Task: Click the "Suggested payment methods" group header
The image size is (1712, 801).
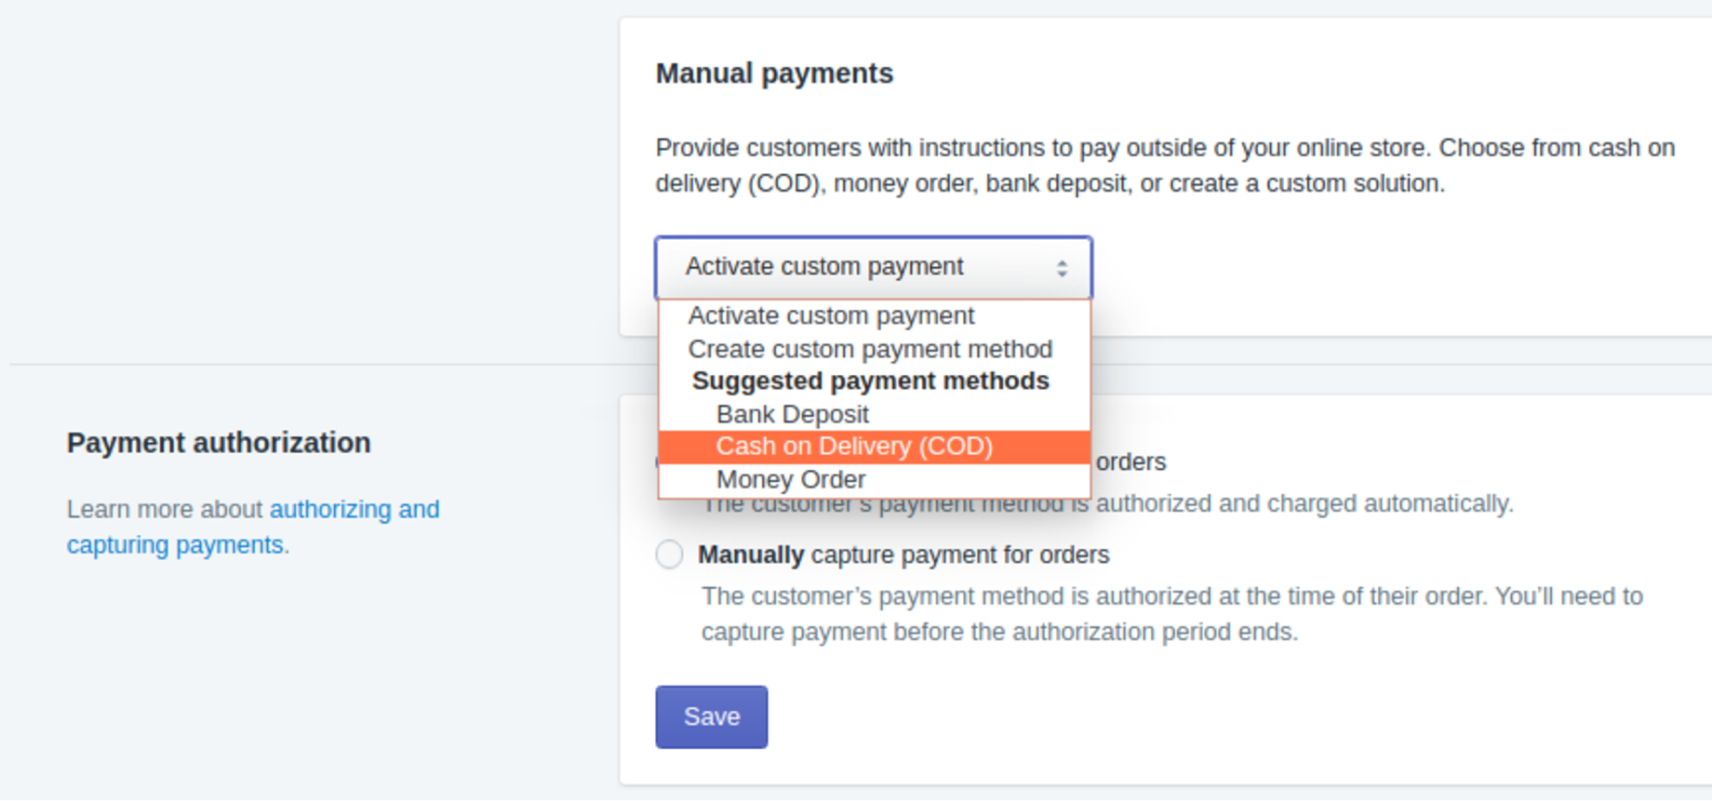Action: pos(869,381)
